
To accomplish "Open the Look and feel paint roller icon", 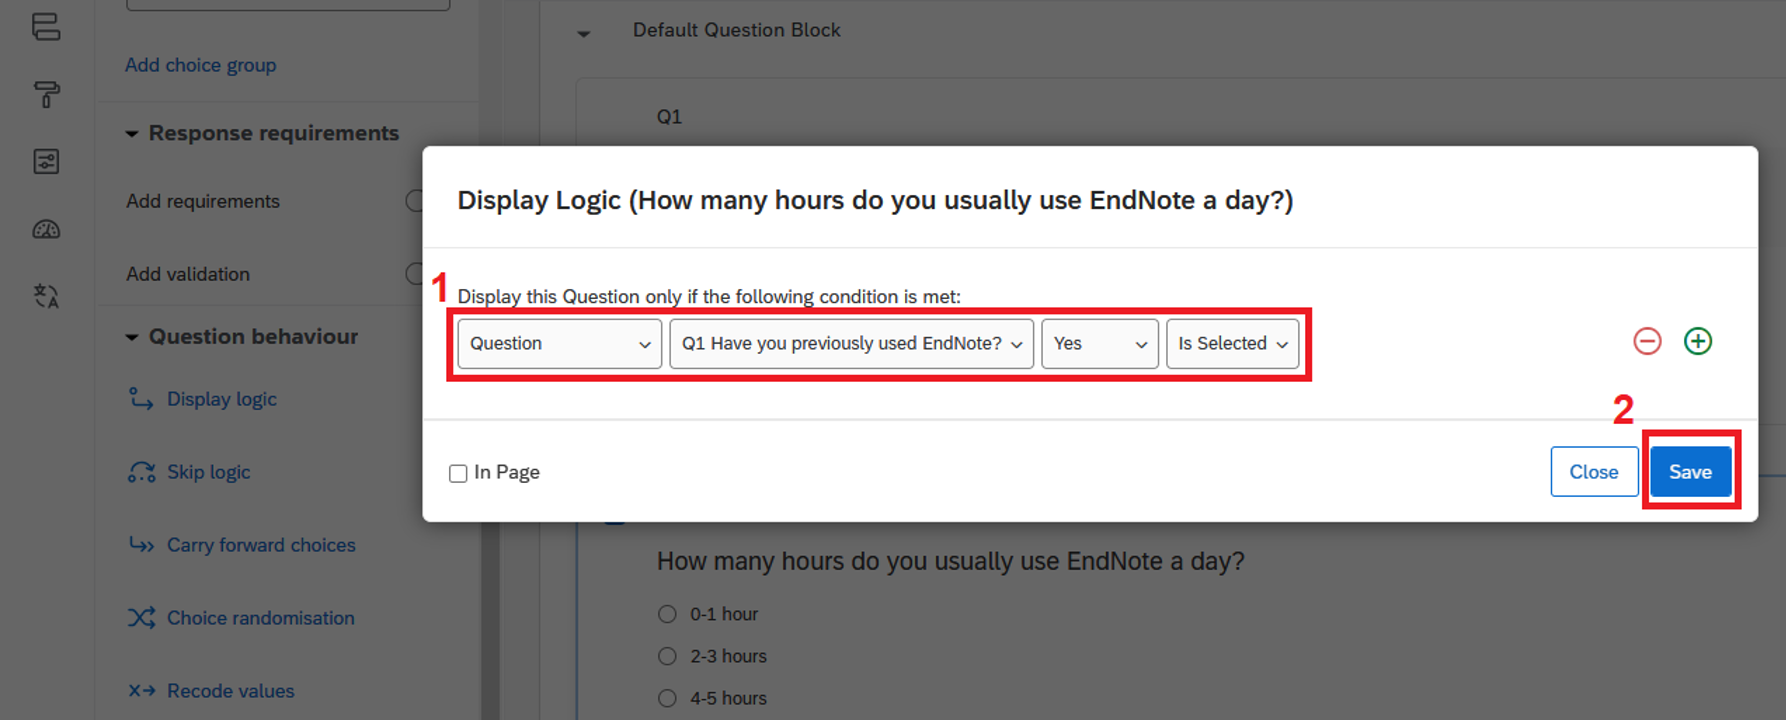I will click(x=46, y=95).
